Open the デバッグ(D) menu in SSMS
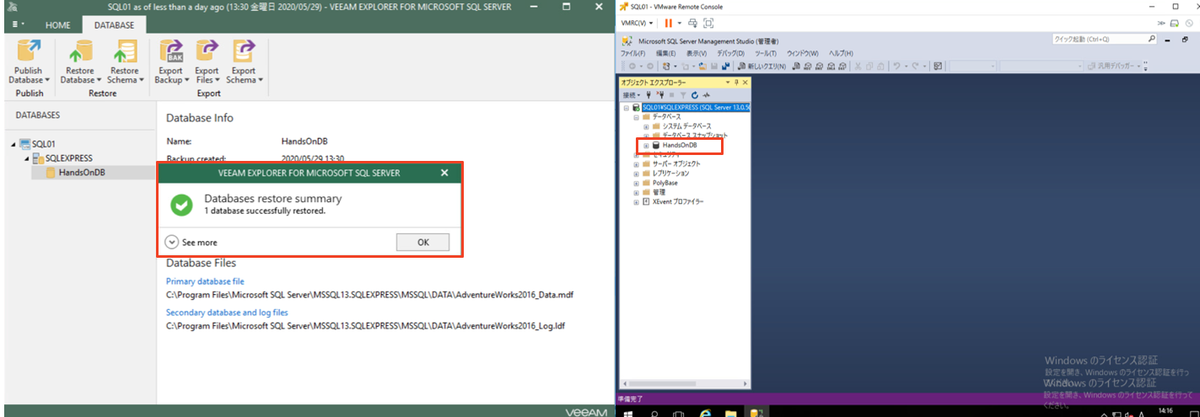1200x417 pixels. pyautogui.click(x=733, y=52)
